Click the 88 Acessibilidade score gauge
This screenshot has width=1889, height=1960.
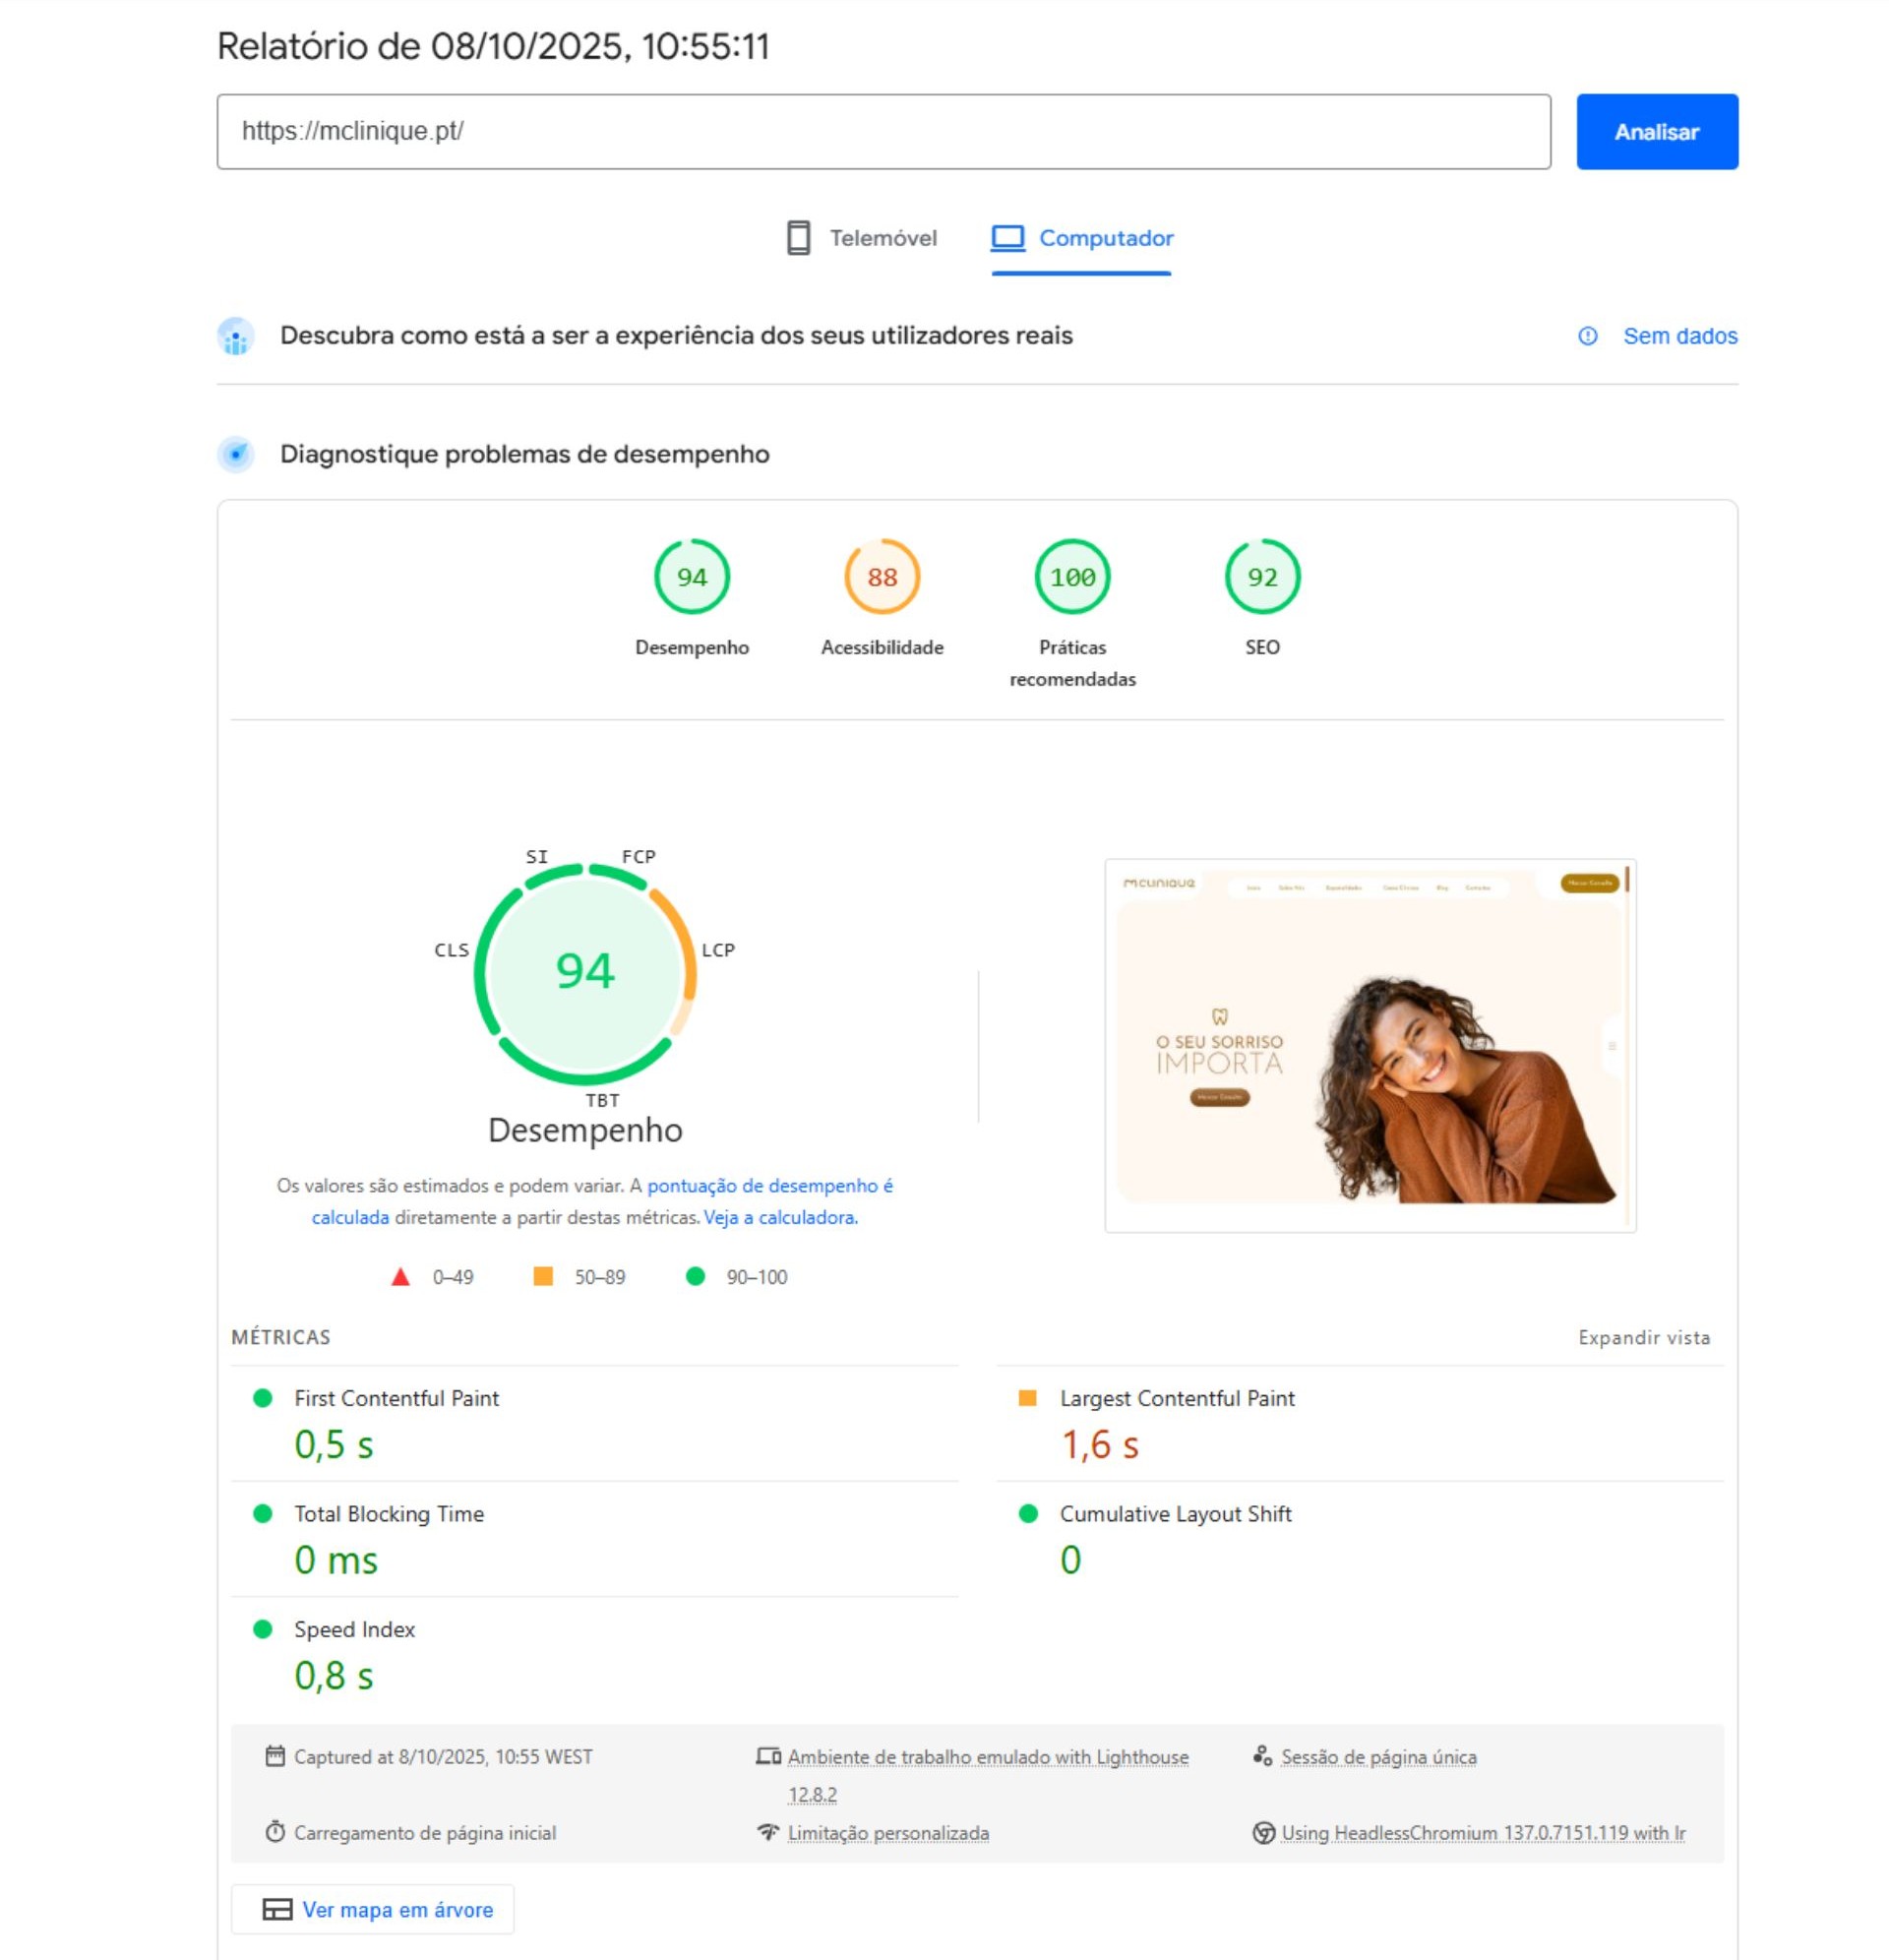pyautogui.click(x=881, y=577)
